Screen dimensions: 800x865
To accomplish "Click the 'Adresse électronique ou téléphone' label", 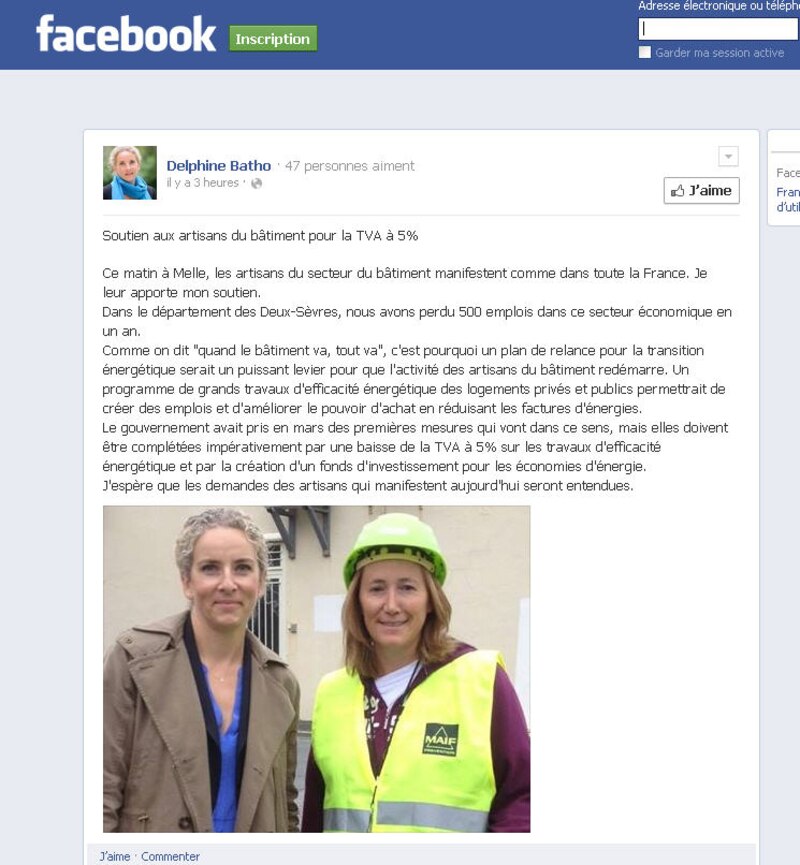I will point(719,6).
